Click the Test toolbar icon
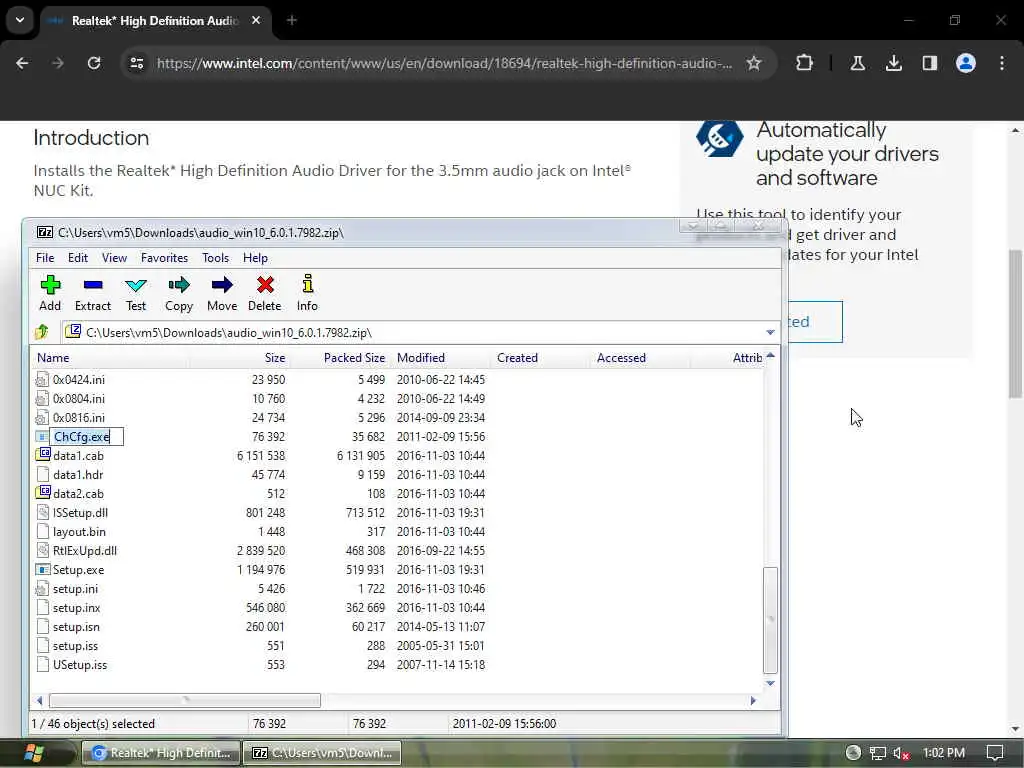Viewport: 1024px width, 768px height. point(136,285)
